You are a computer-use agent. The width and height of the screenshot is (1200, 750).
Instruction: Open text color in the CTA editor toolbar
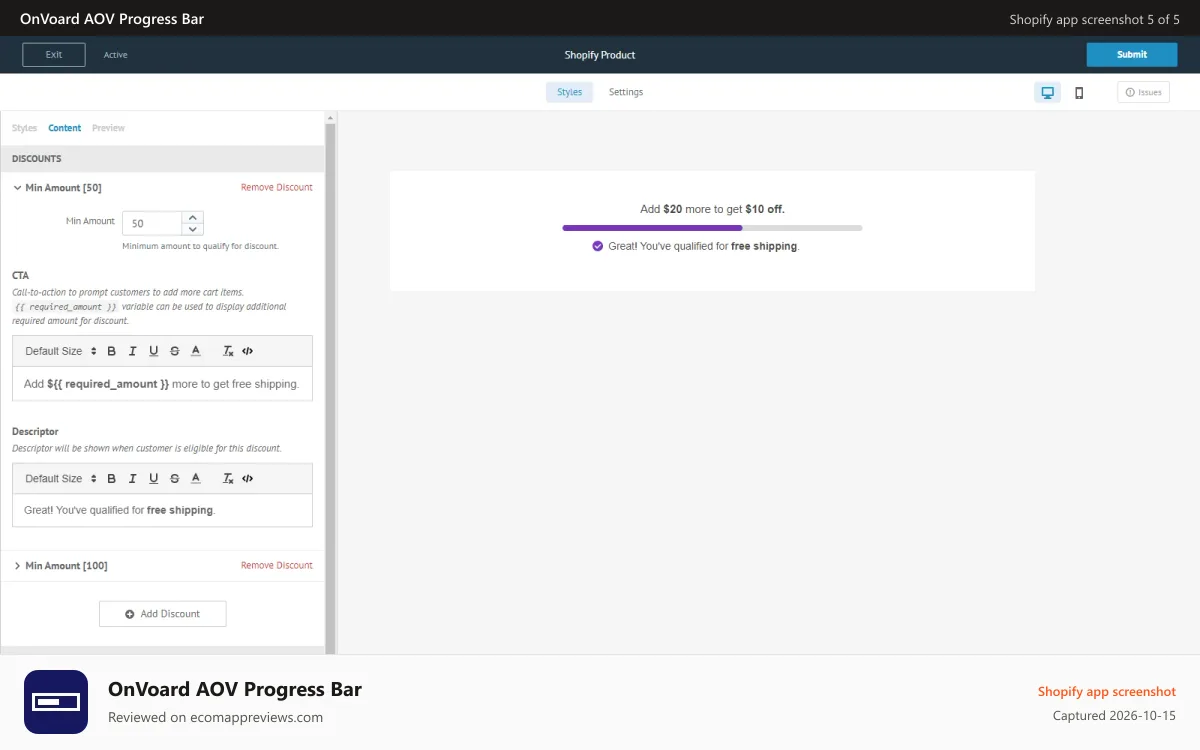click(196, 351)
